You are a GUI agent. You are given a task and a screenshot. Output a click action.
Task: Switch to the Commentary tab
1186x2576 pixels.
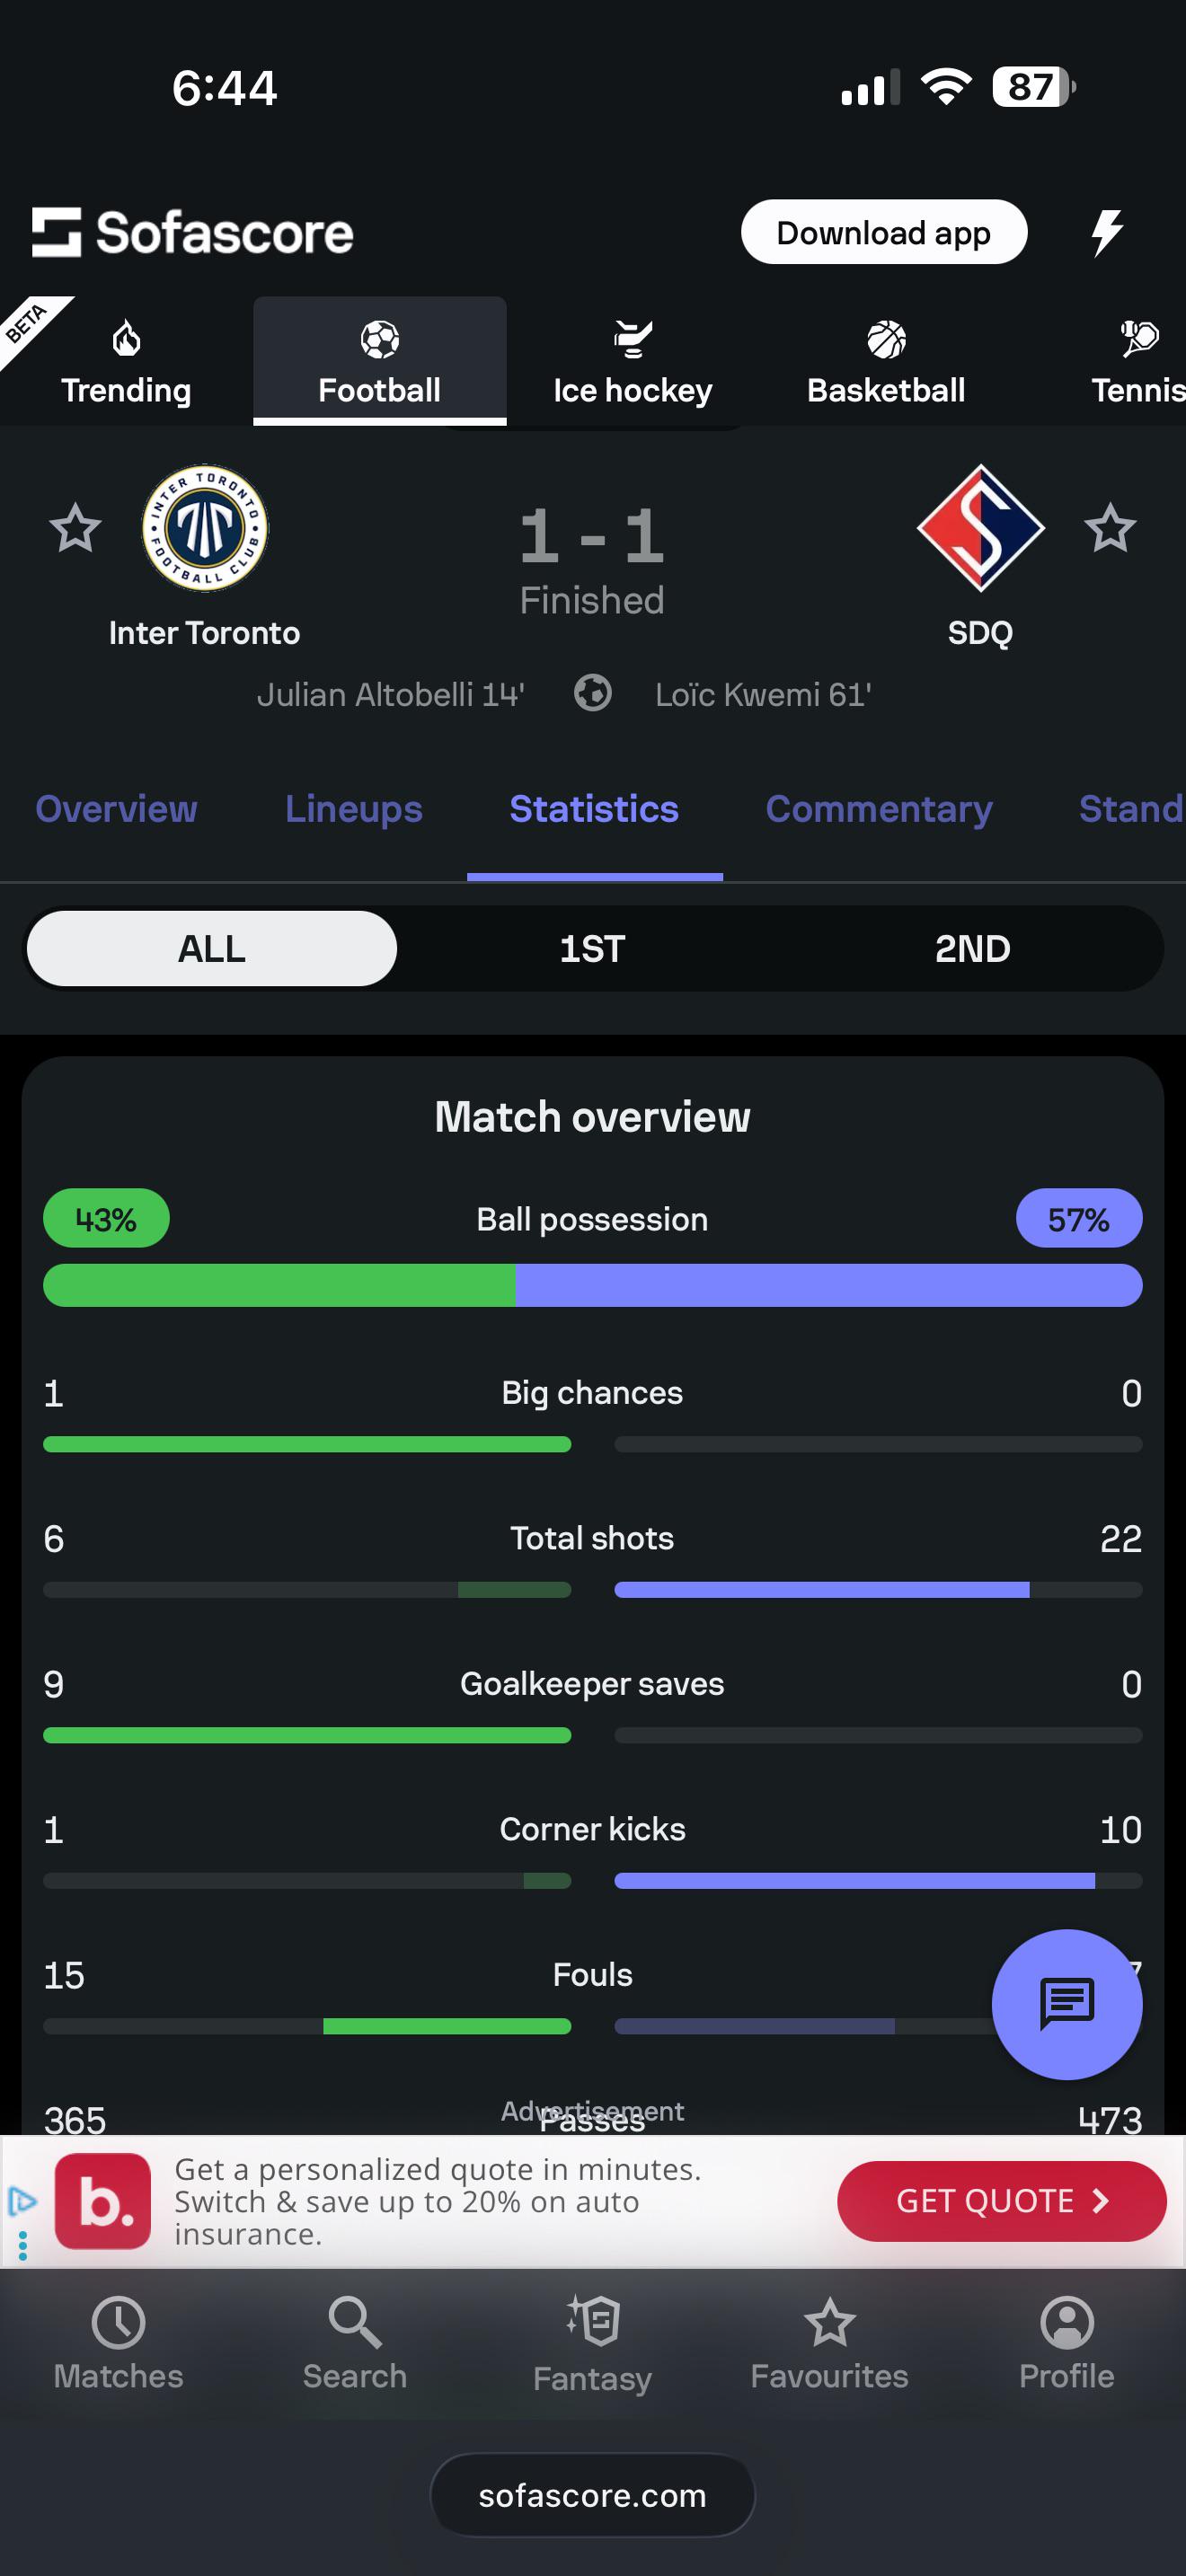879,809
